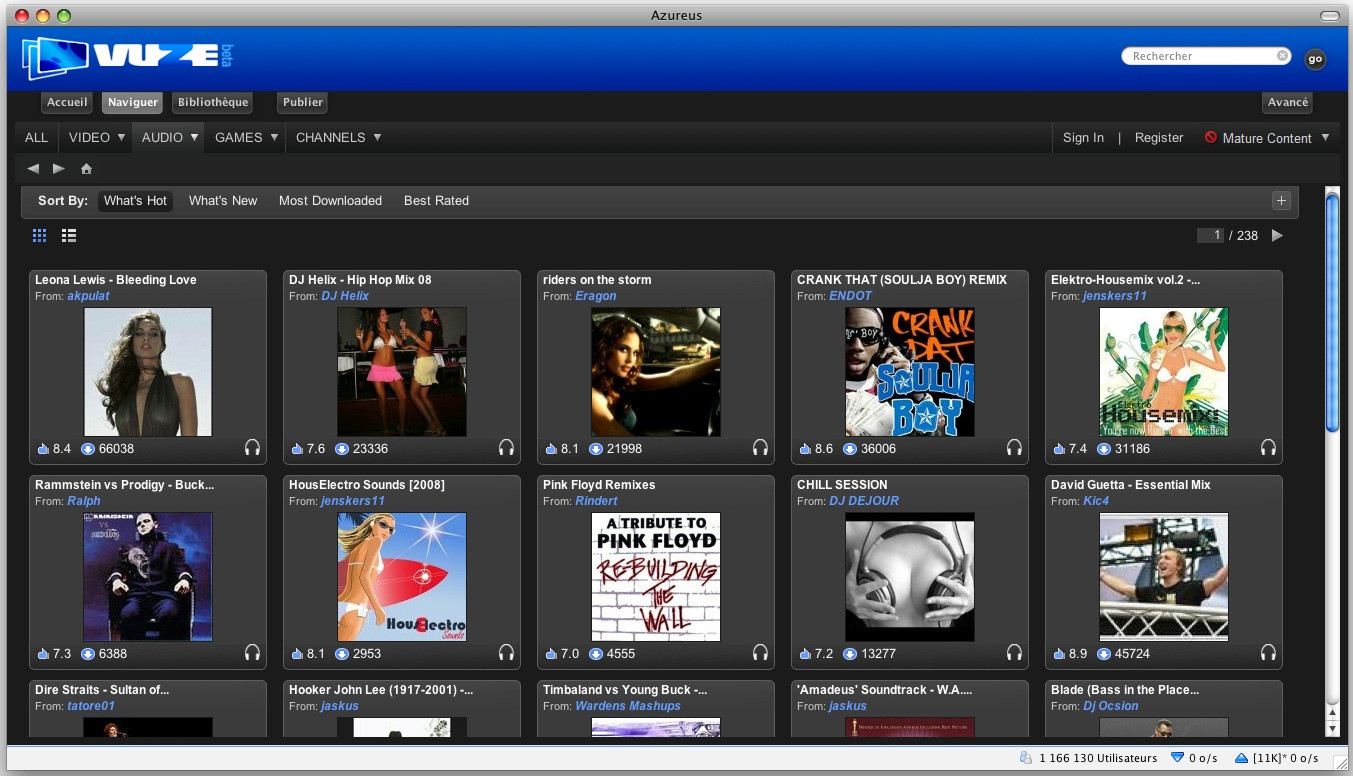Click the Register link

[x=1159, y=138]
